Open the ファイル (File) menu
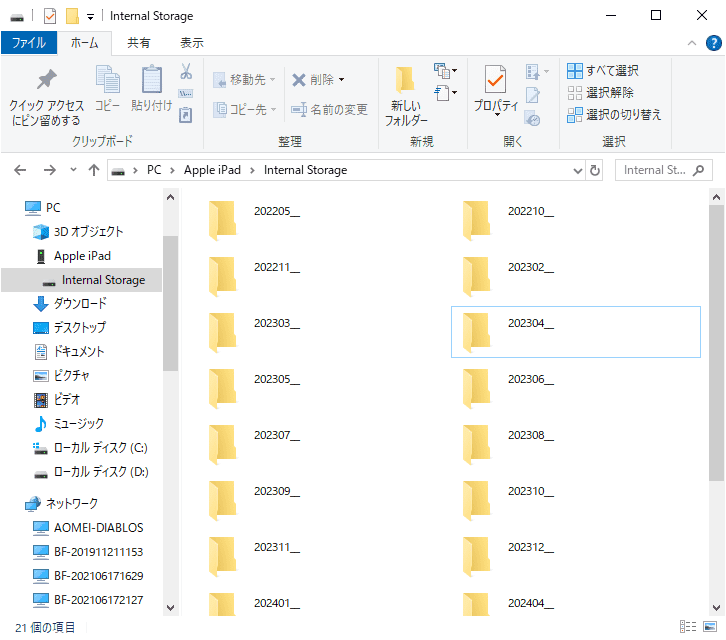 coord(28,43)
